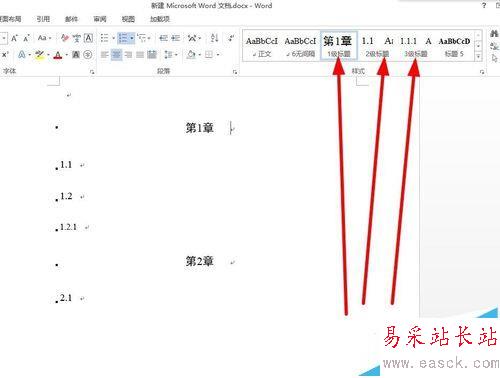This screenshot has width=500, height=378.
Task: Toggle Show/Hide paragraph marks
Action: (231, 38)
